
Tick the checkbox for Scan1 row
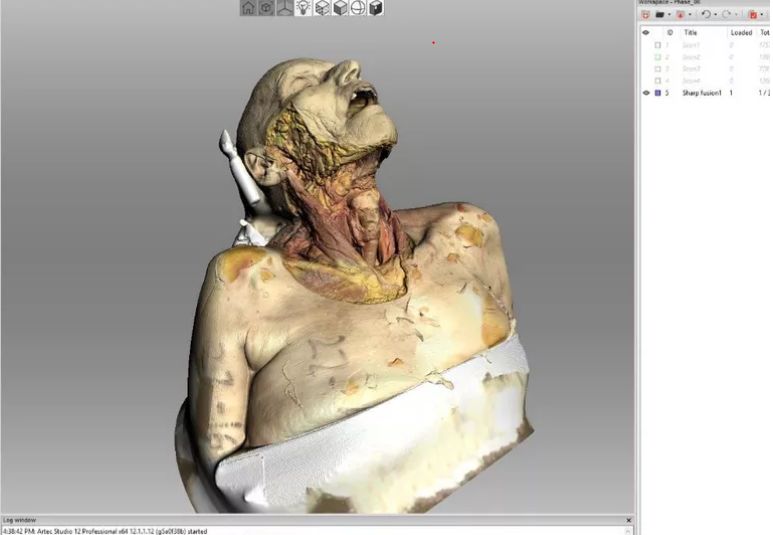(x=658, y=45)
